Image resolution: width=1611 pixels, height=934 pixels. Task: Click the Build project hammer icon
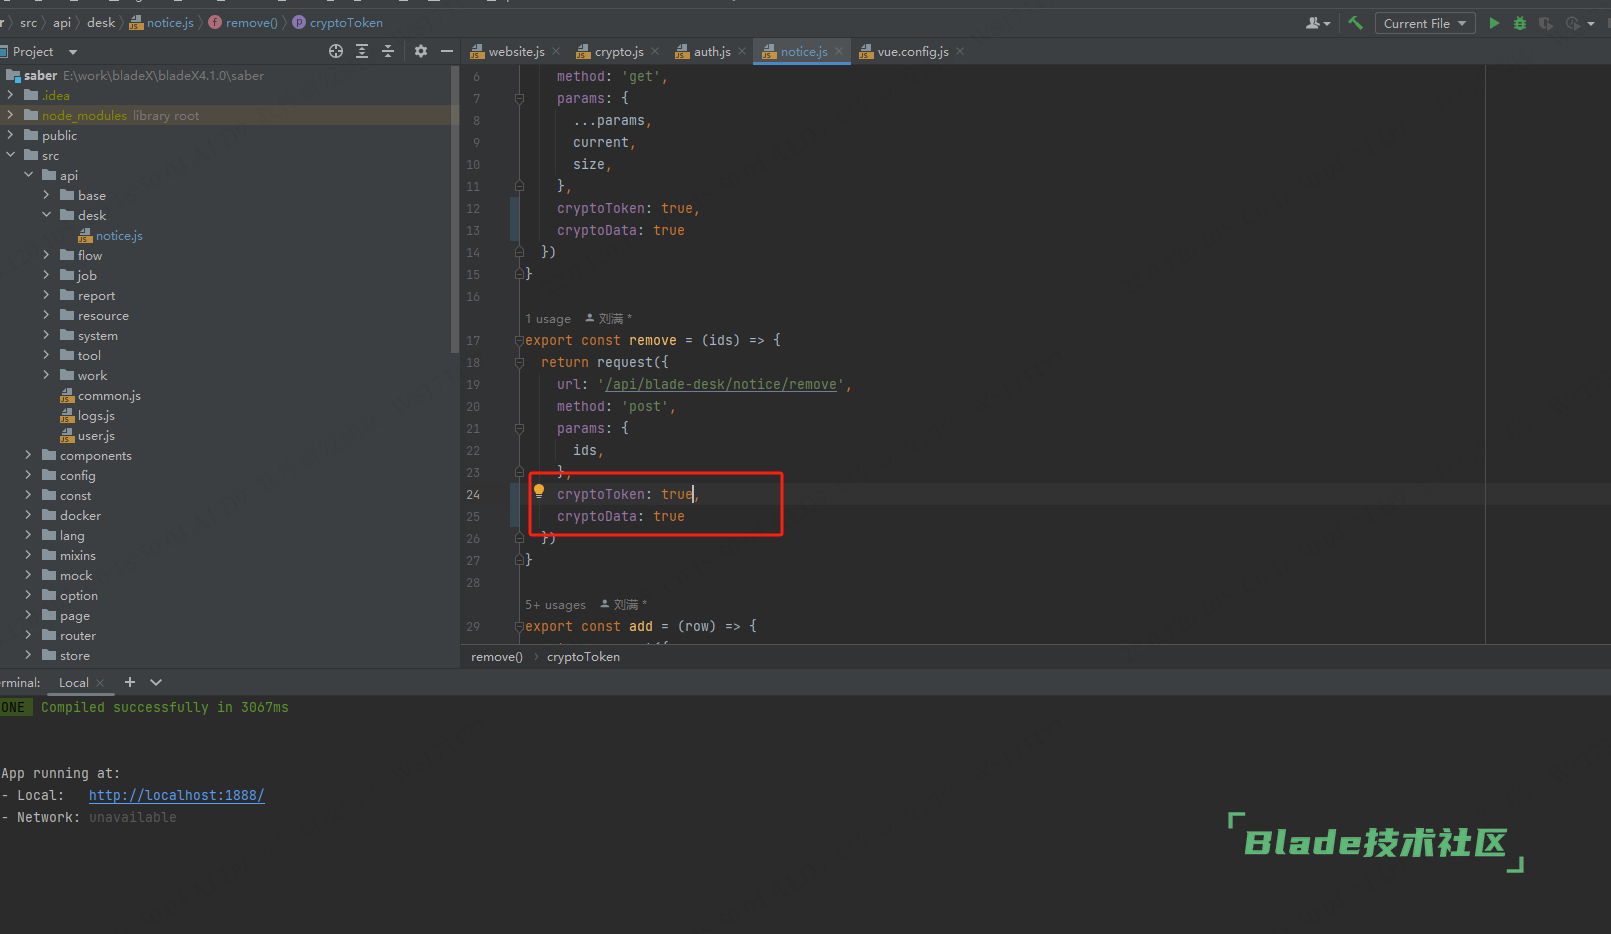point(1355,23)
